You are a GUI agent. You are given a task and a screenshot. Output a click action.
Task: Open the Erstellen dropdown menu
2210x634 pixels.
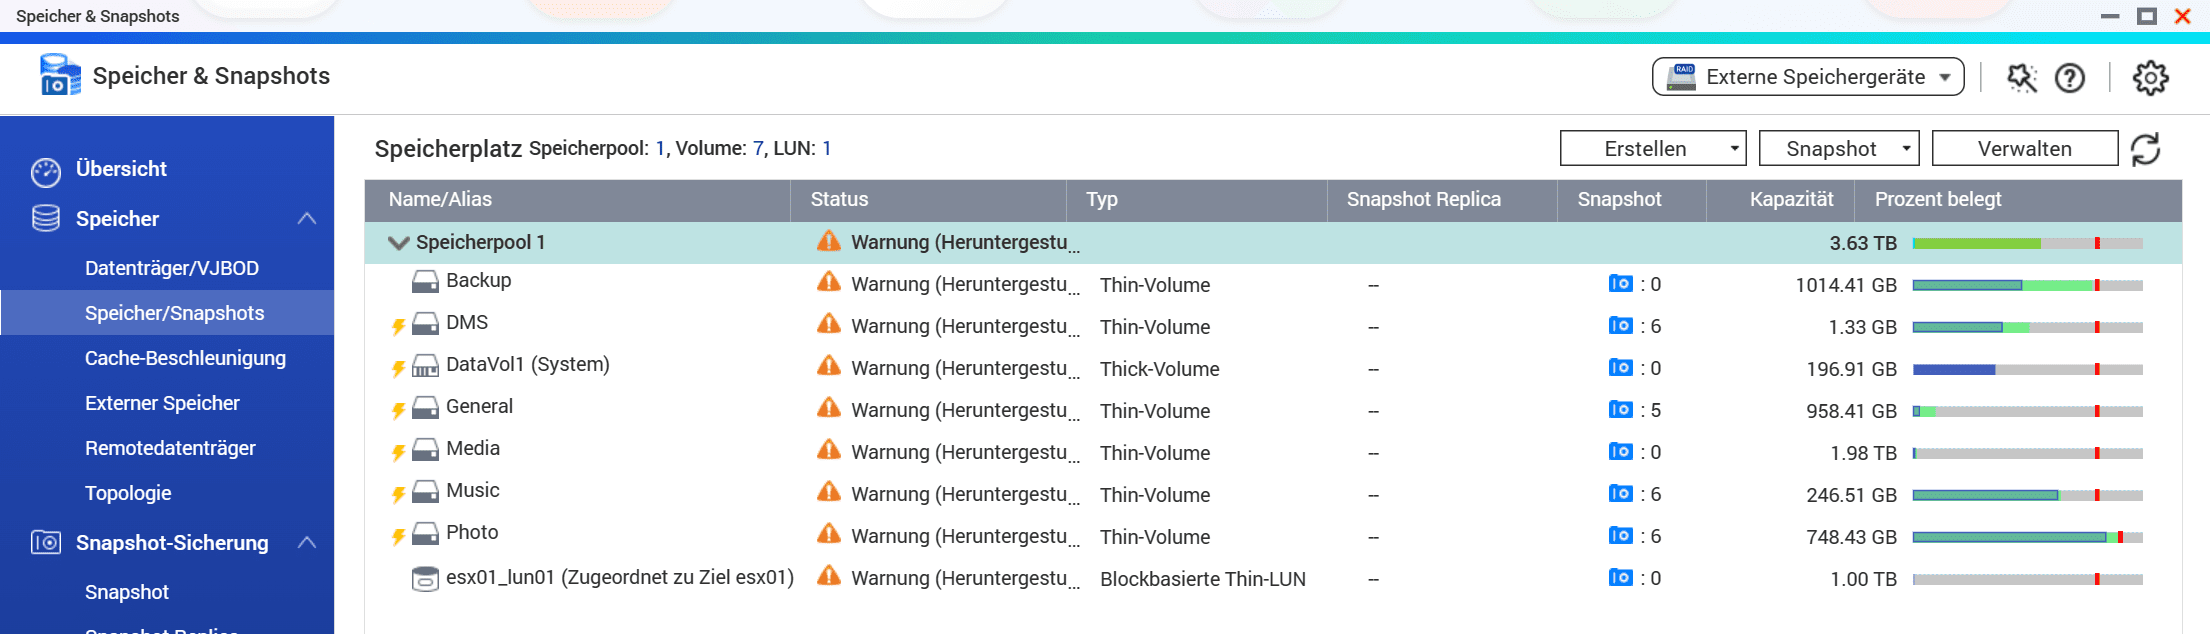tap(1652, 149)
